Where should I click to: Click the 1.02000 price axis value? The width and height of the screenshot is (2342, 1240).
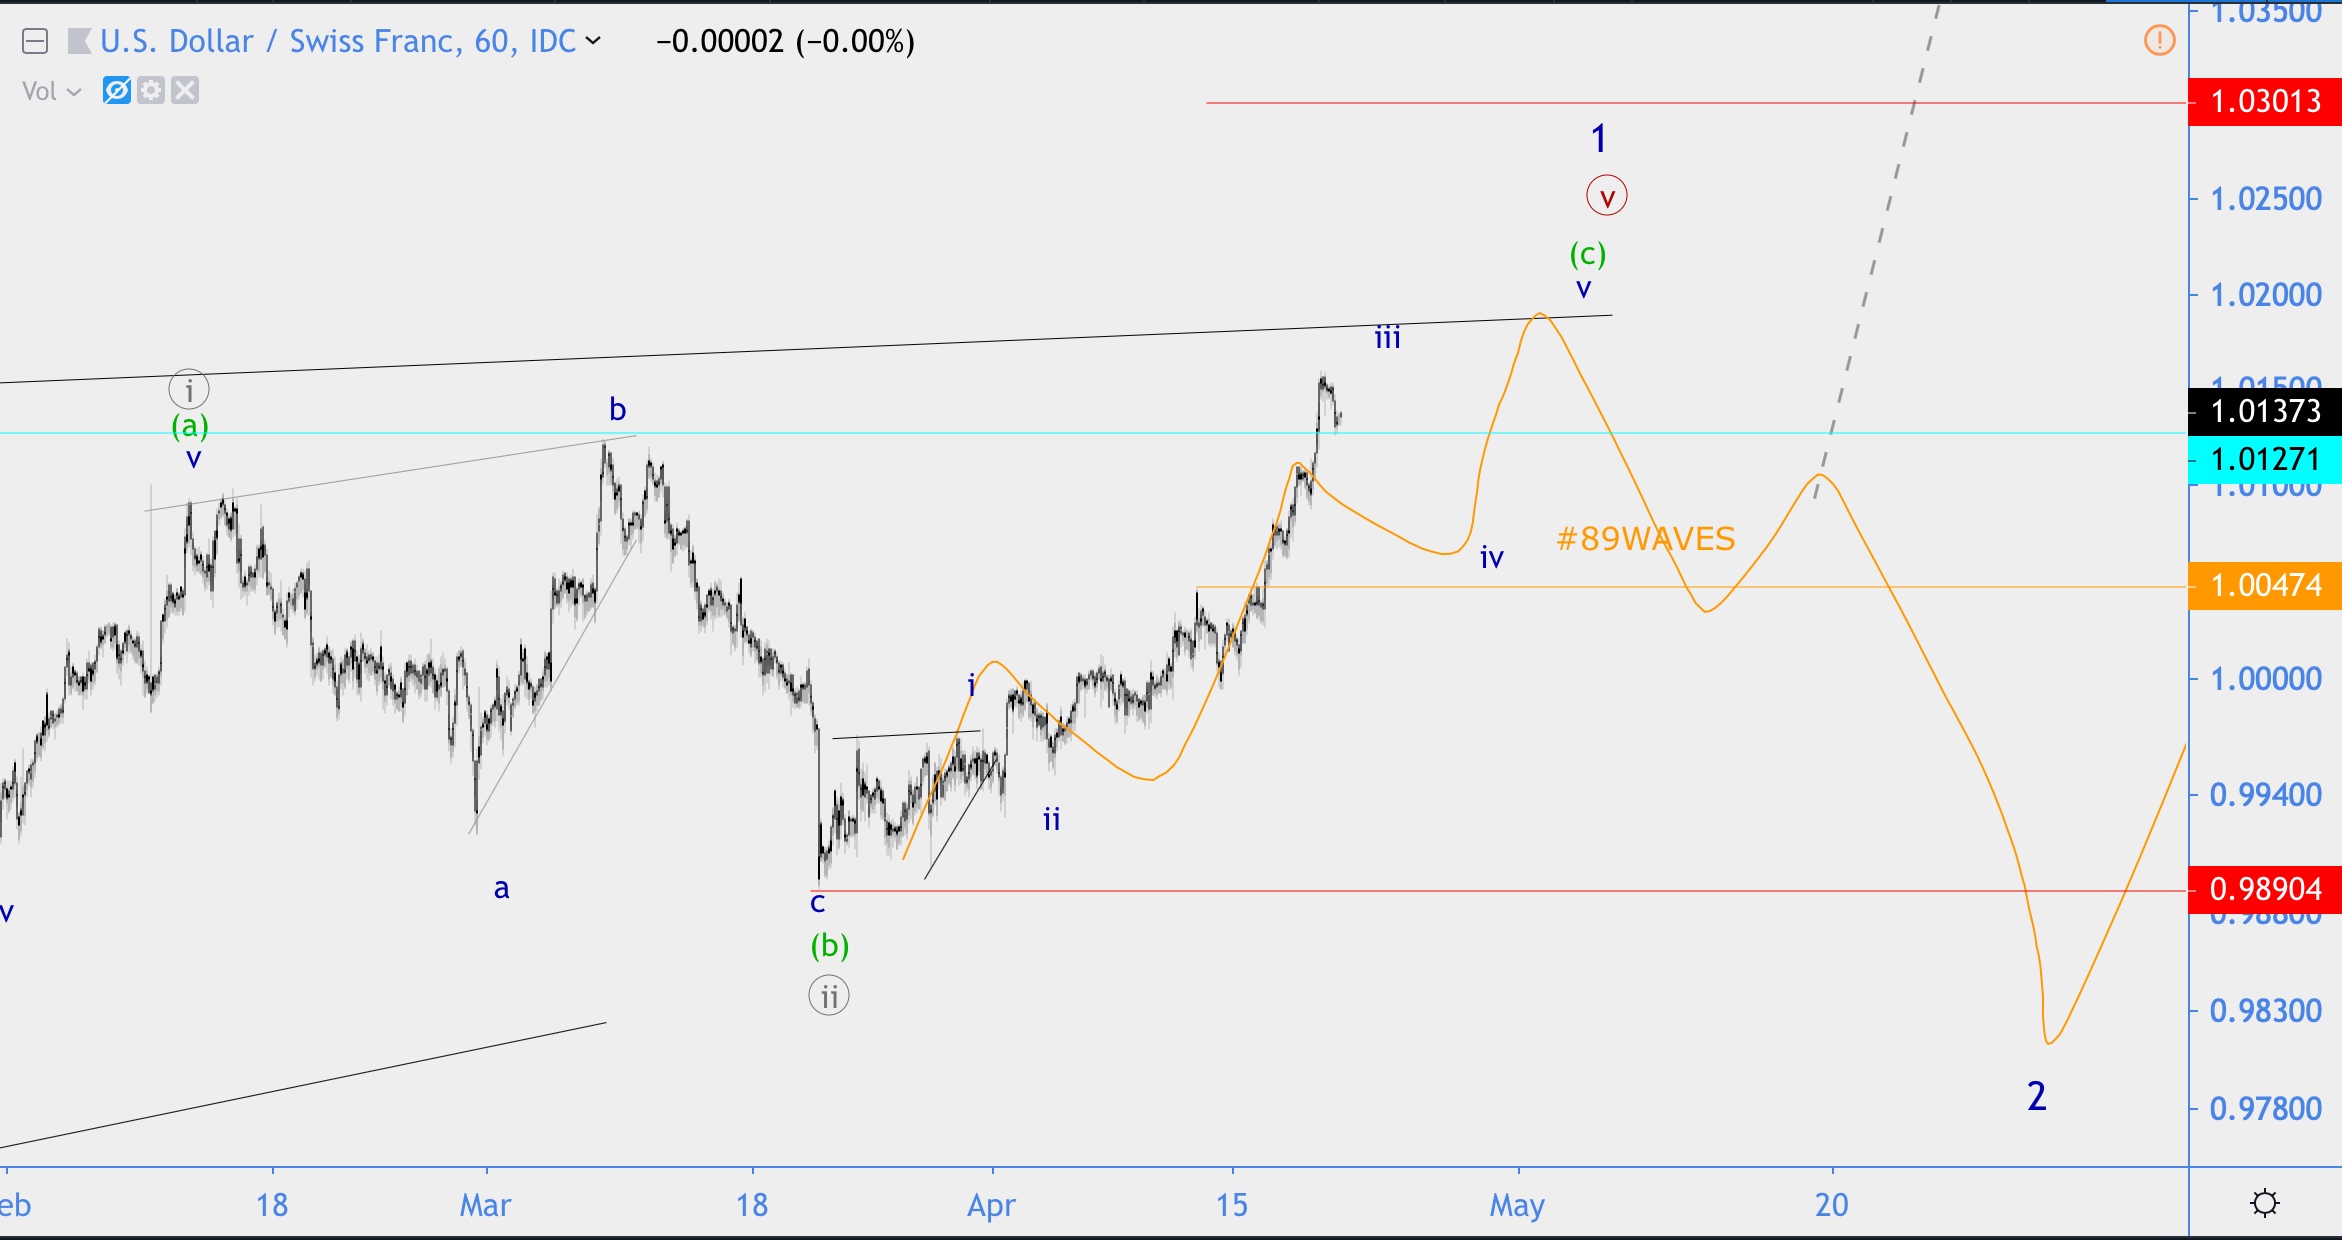point(2266,295)
